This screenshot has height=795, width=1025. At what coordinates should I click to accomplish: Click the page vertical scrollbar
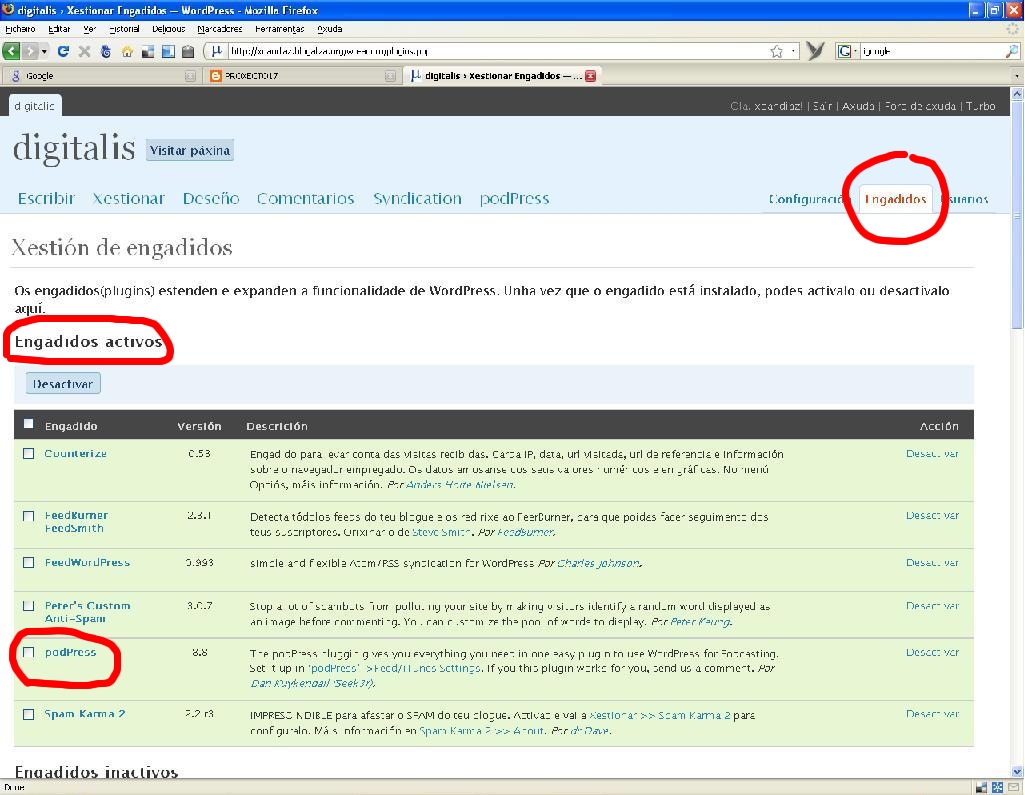tap(1017, 431)
